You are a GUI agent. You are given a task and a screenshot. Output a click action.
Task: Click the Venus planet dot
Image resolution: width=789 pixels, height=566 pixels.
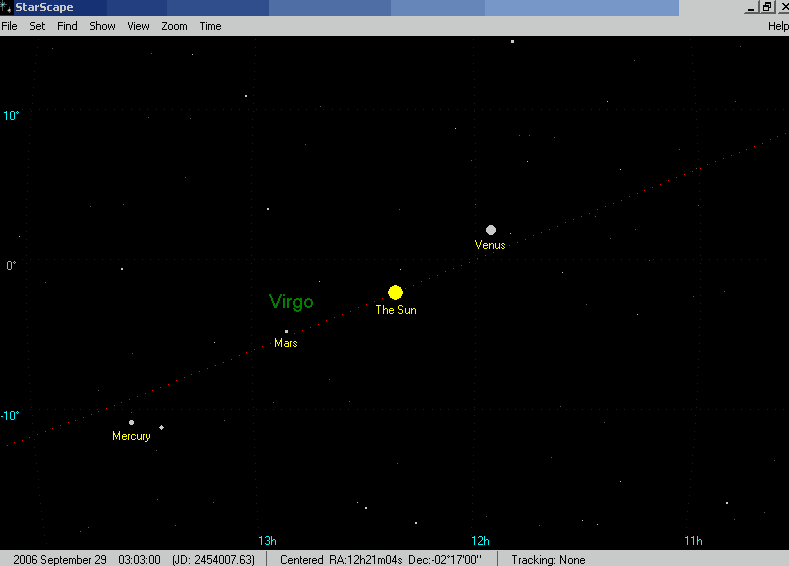[491, 230]
